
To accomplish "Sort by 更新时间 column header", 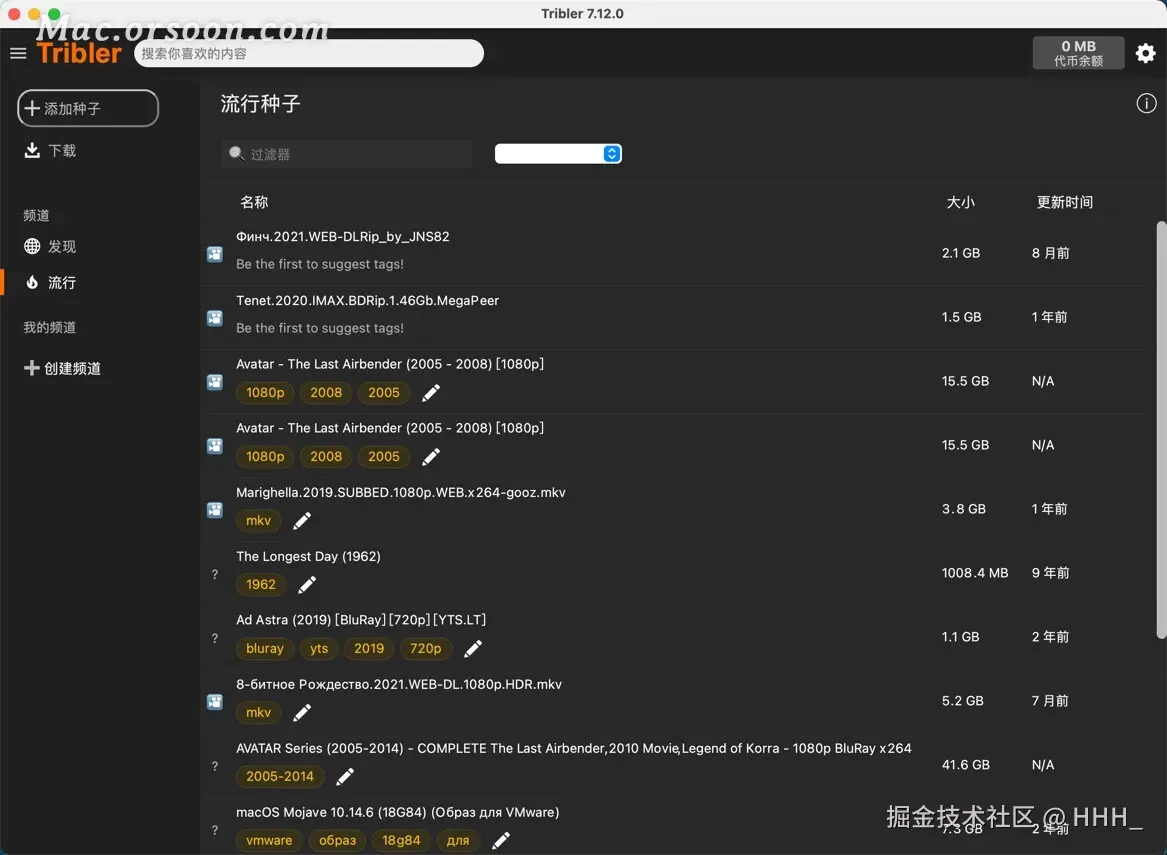I will click(1064, 202).
